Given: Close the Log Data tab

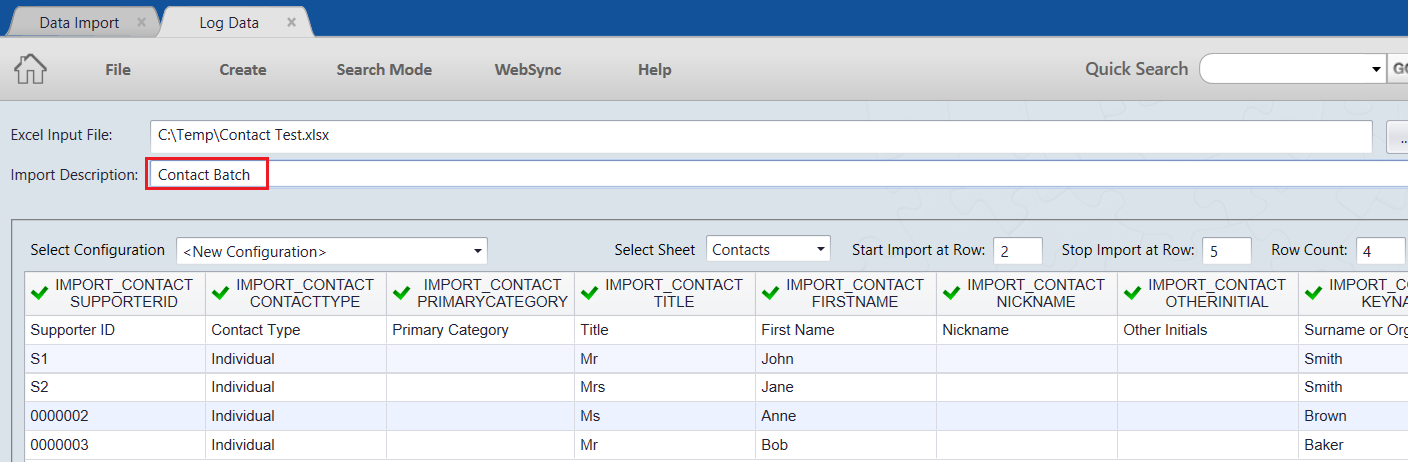Looking at the screenshot, I should (x=291, y=22).
